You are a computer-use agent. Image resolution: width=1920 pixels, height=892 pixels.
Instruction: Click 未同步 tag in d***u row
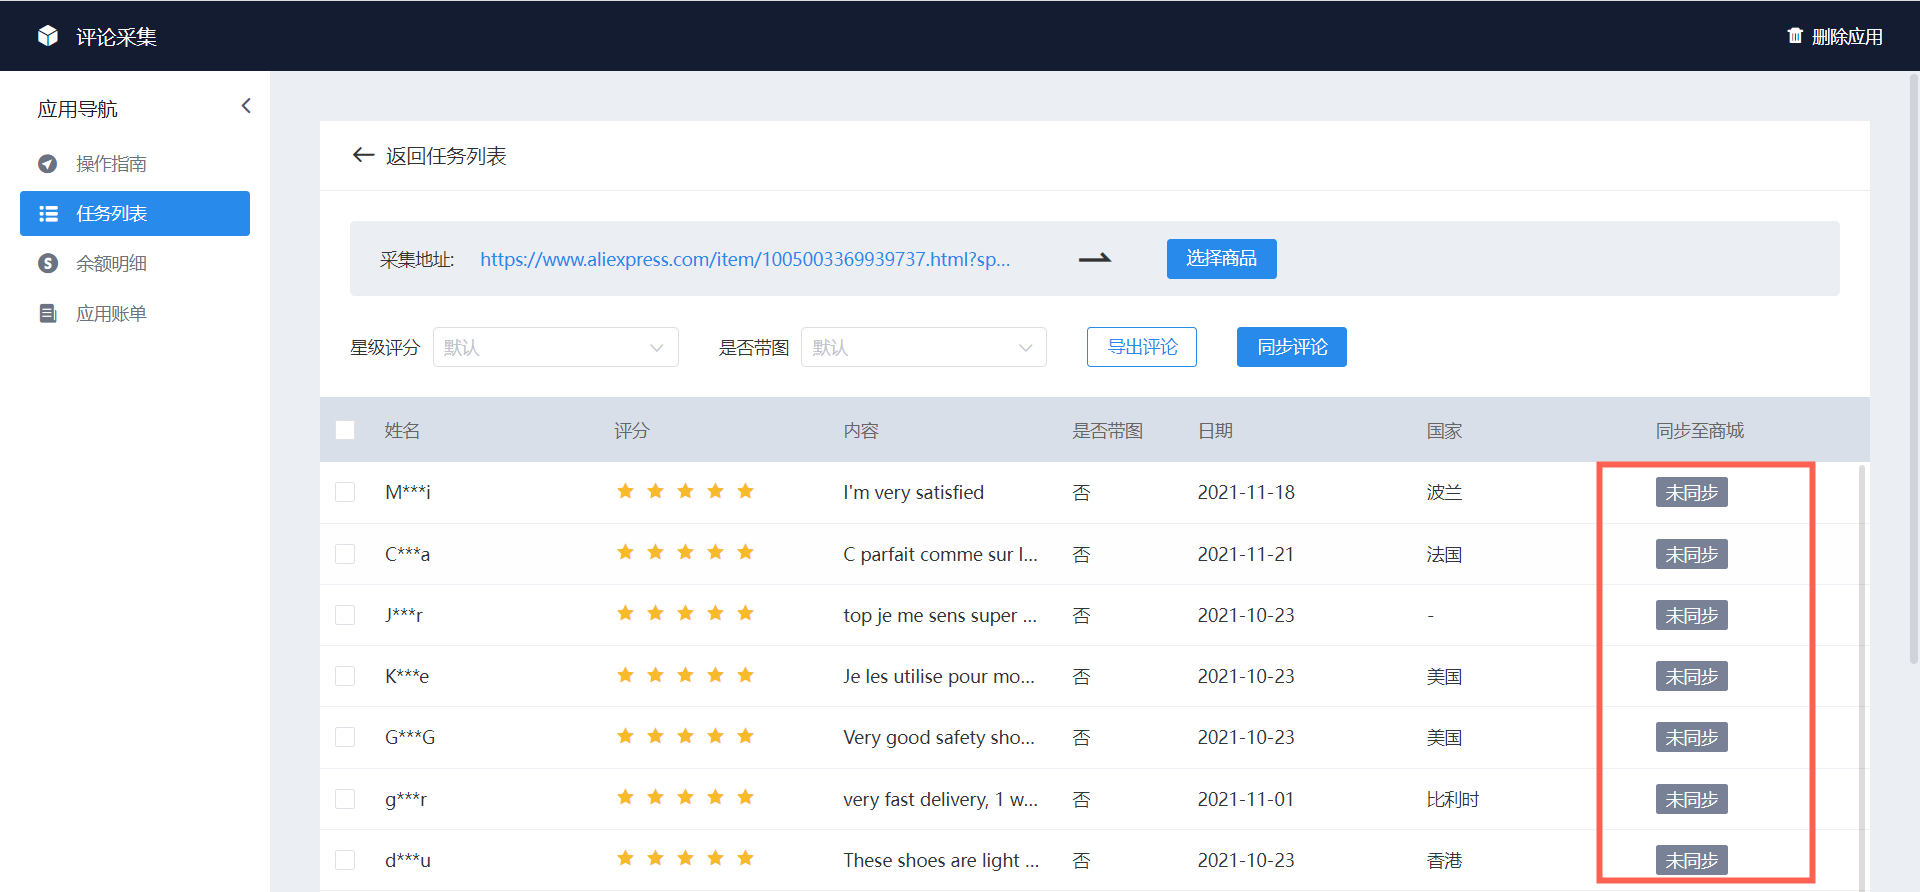click(1691, 860)
